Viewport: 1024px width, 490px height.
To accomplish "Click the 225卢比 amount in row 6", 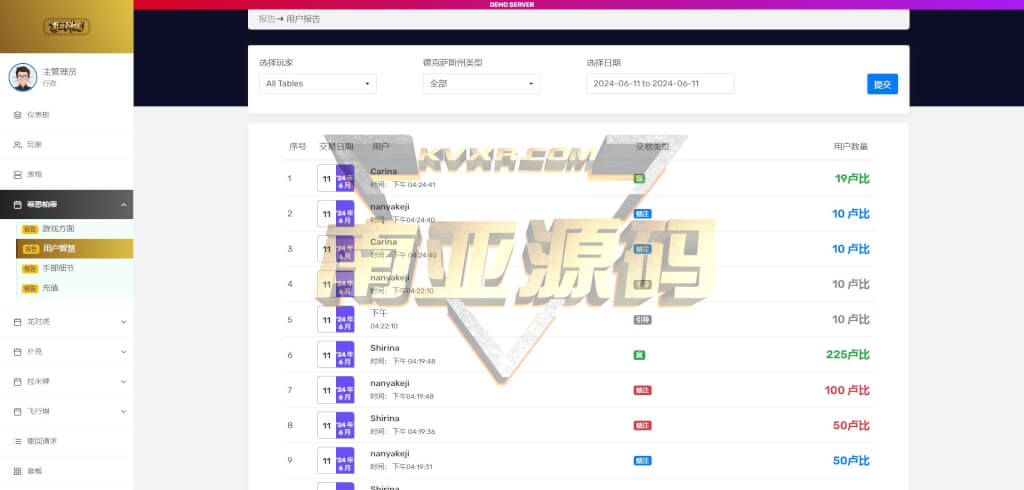I will pyautogui.click(x=848, y=355).
